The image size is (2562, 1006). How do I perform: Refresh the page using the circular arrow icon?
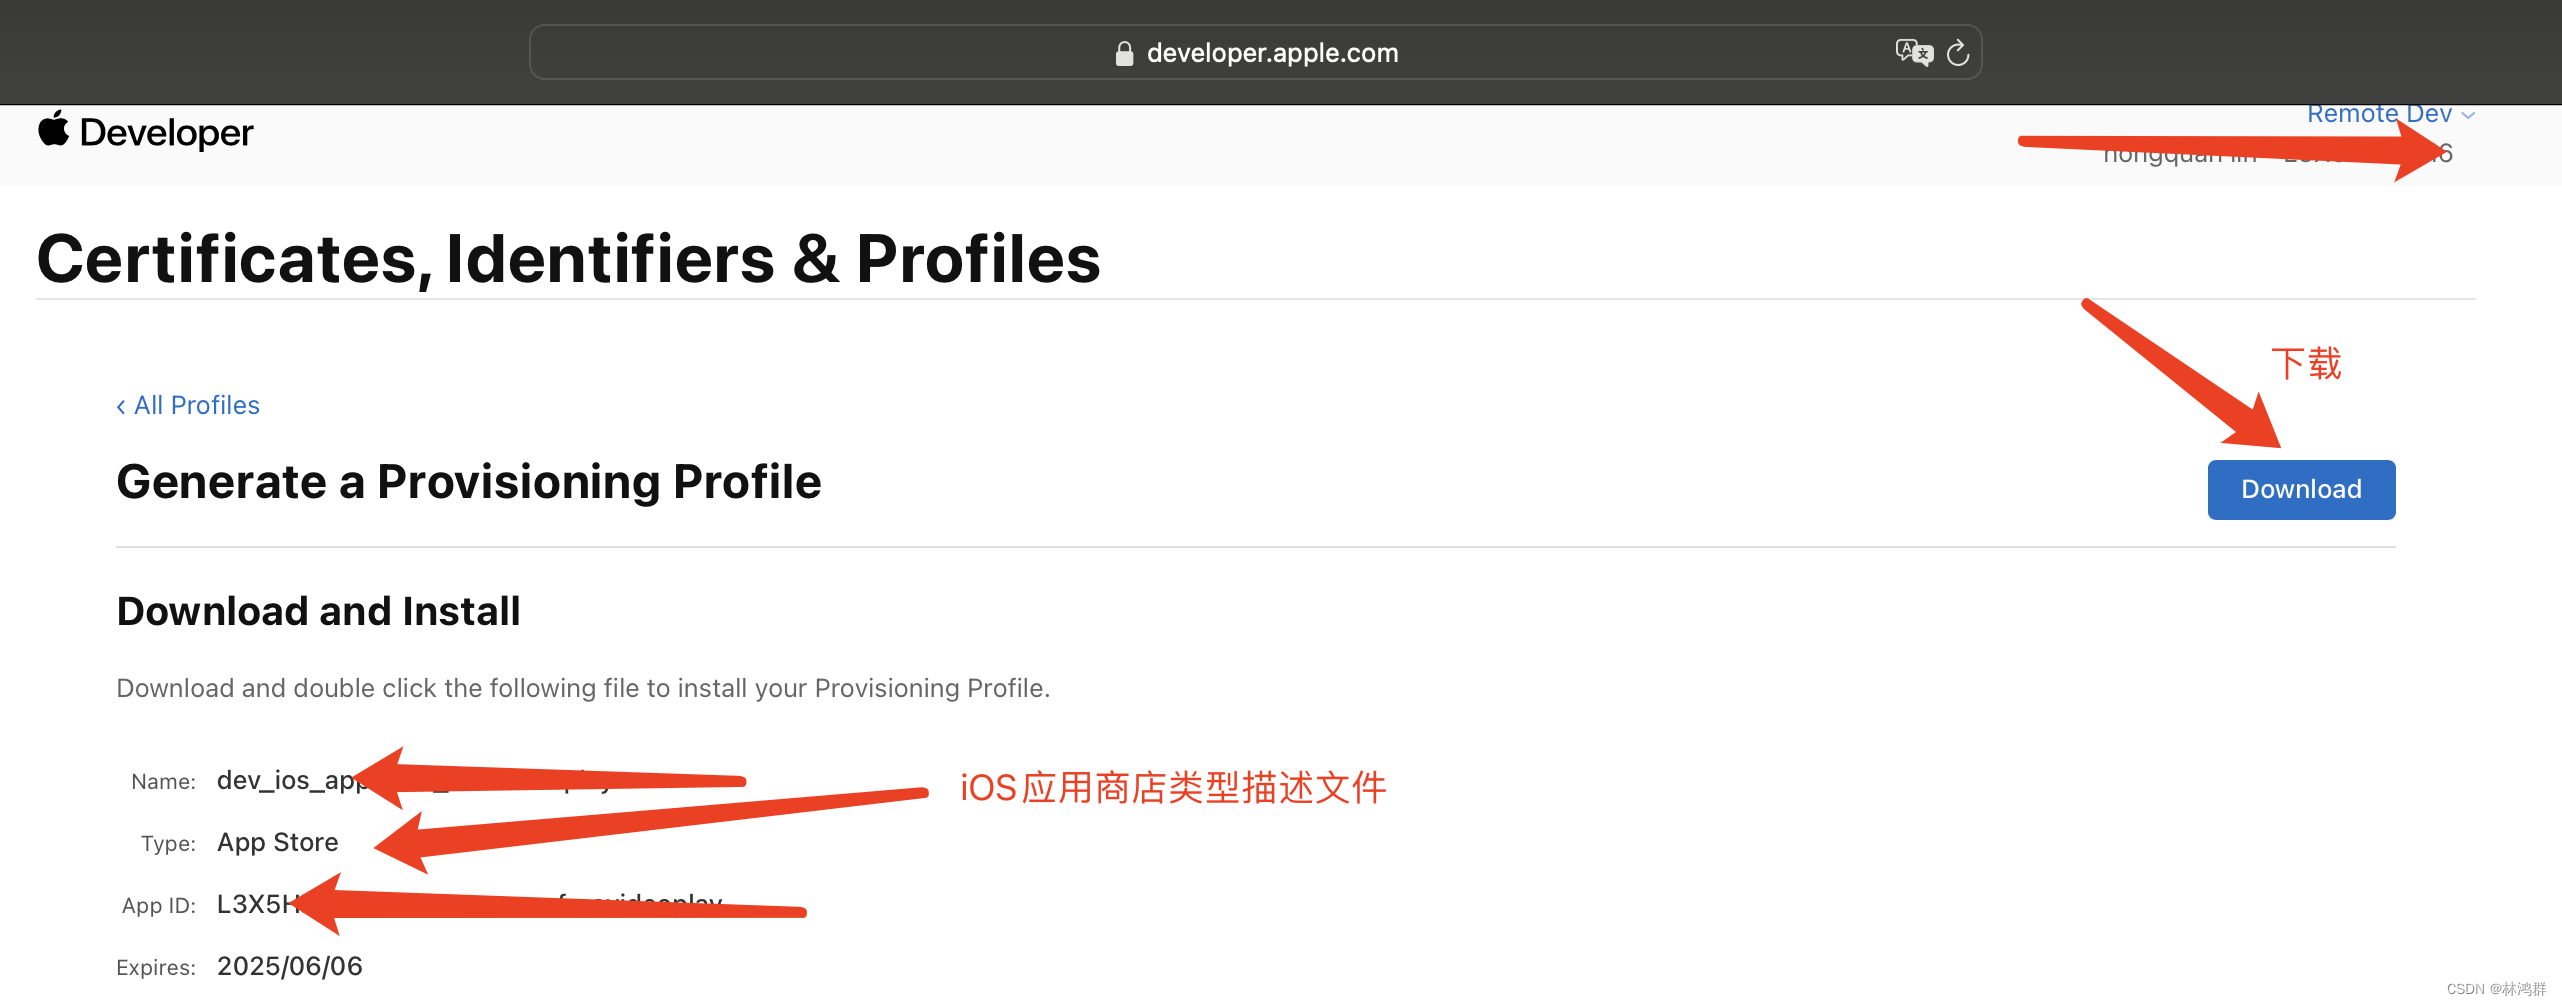tap(1959, 52)
